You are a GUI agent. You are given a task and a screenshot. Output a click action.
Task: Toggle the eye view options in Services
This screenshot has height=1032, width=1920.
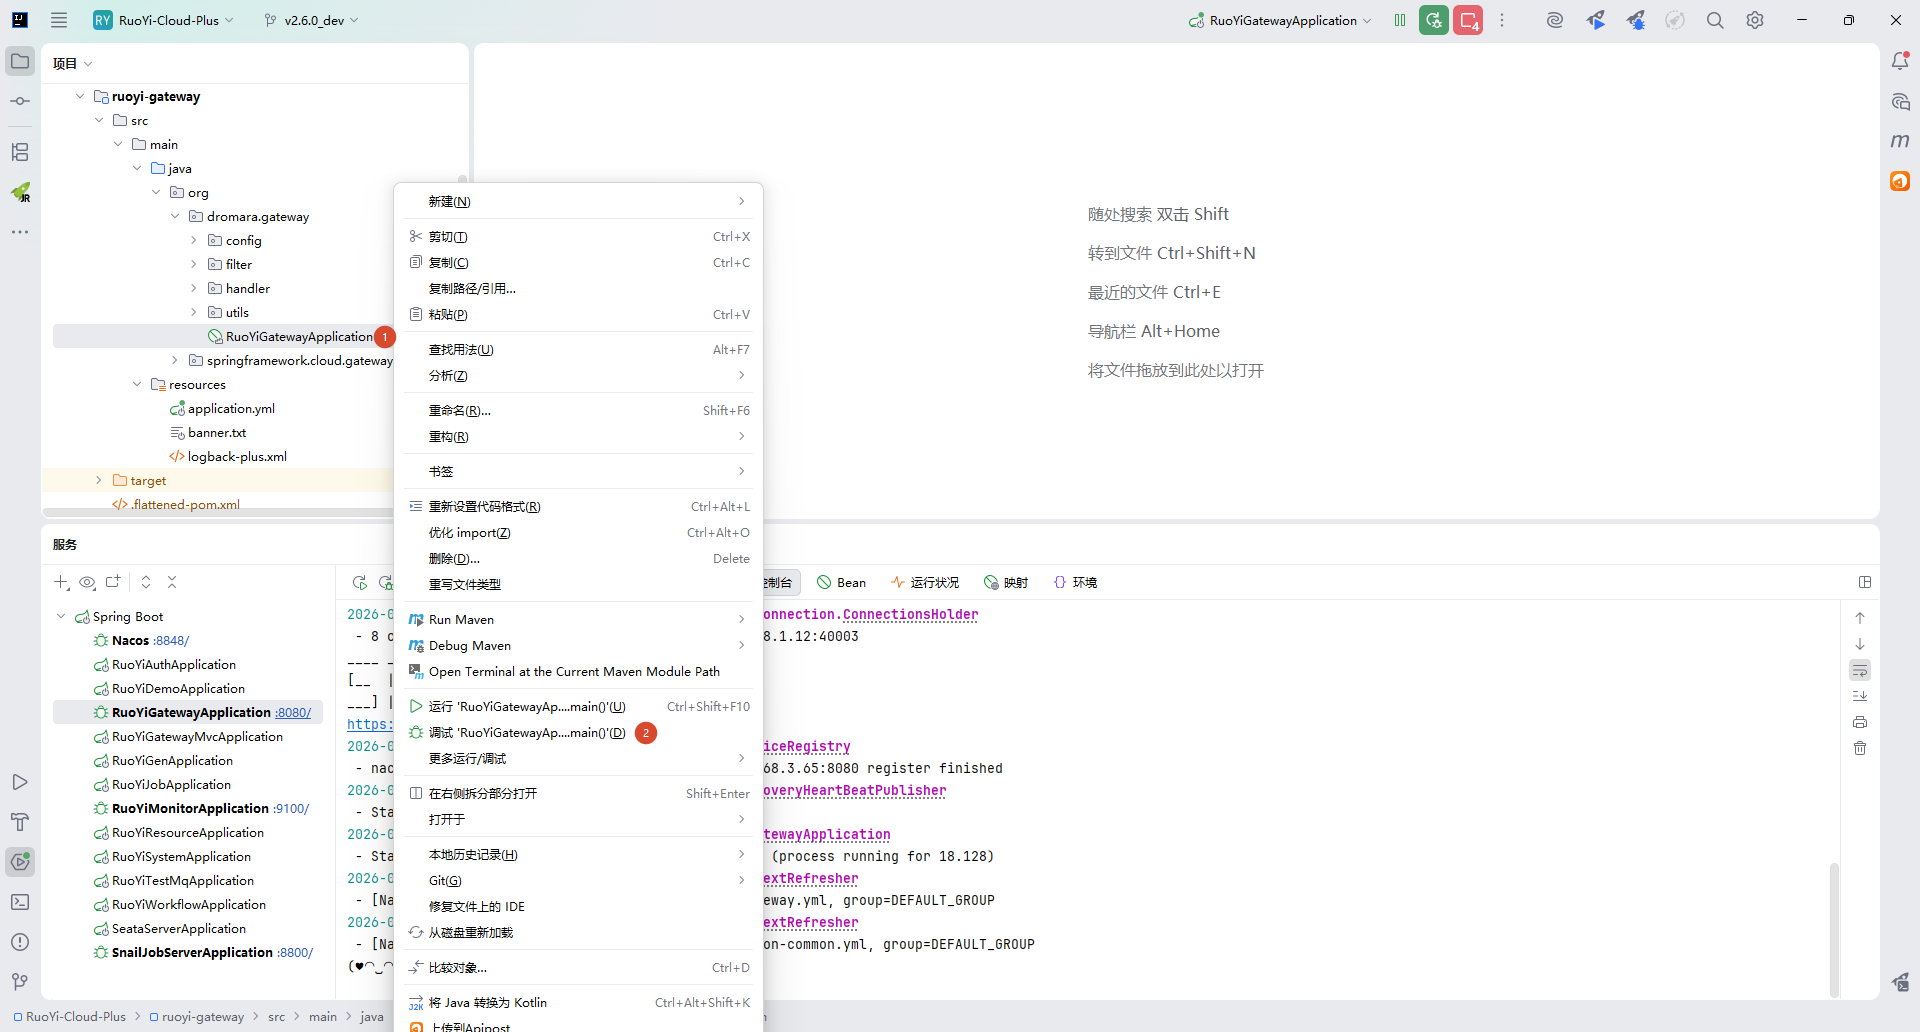tap(87, 582)
